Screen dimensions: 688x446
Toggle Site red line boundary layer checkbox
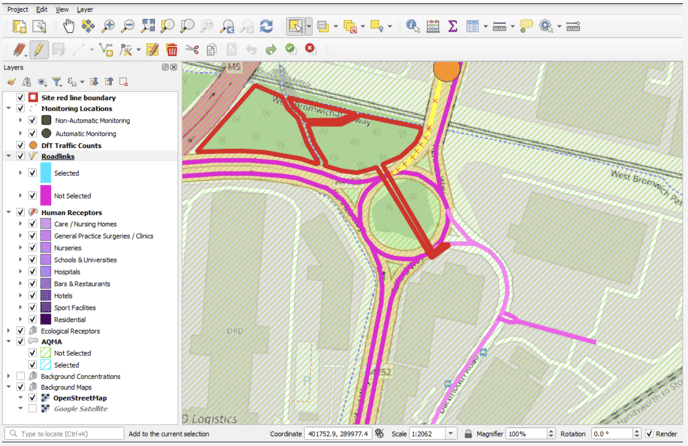point(20,97)
